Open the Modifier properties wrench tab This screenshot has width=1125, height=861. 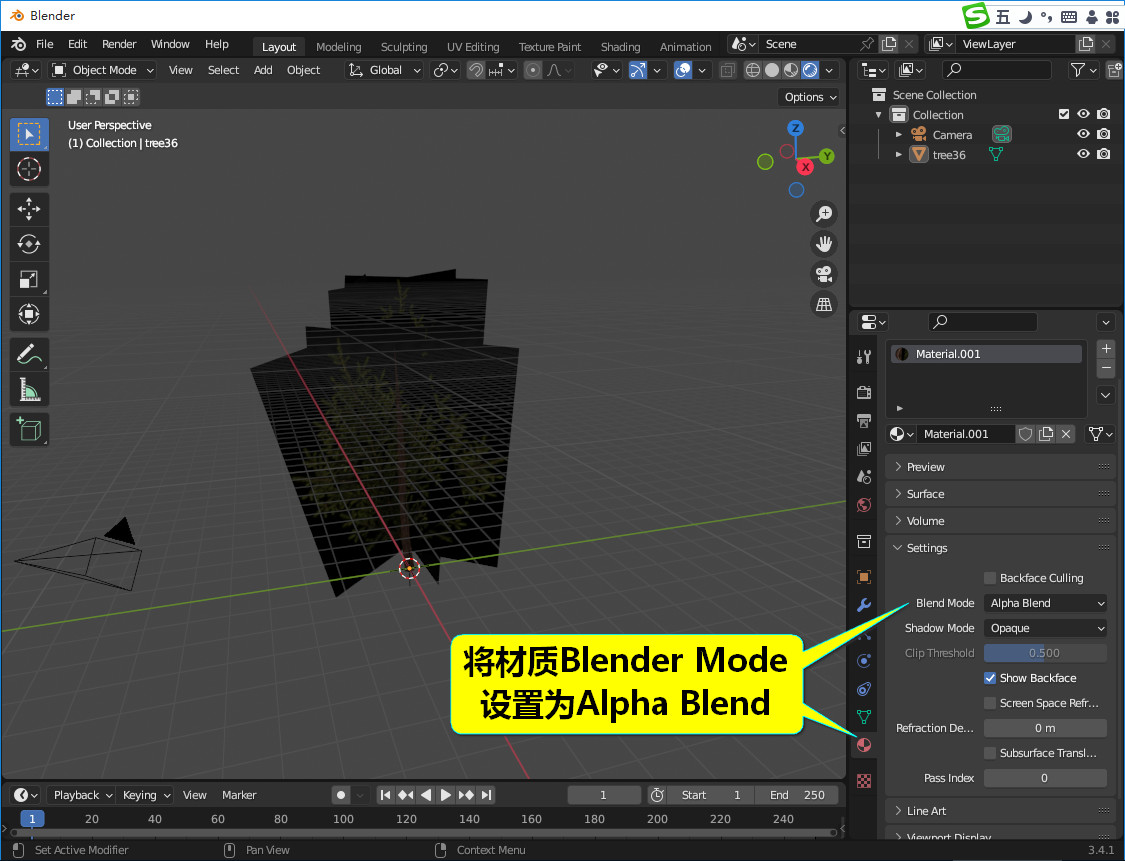pyautogui.click(x=864, y=605)
